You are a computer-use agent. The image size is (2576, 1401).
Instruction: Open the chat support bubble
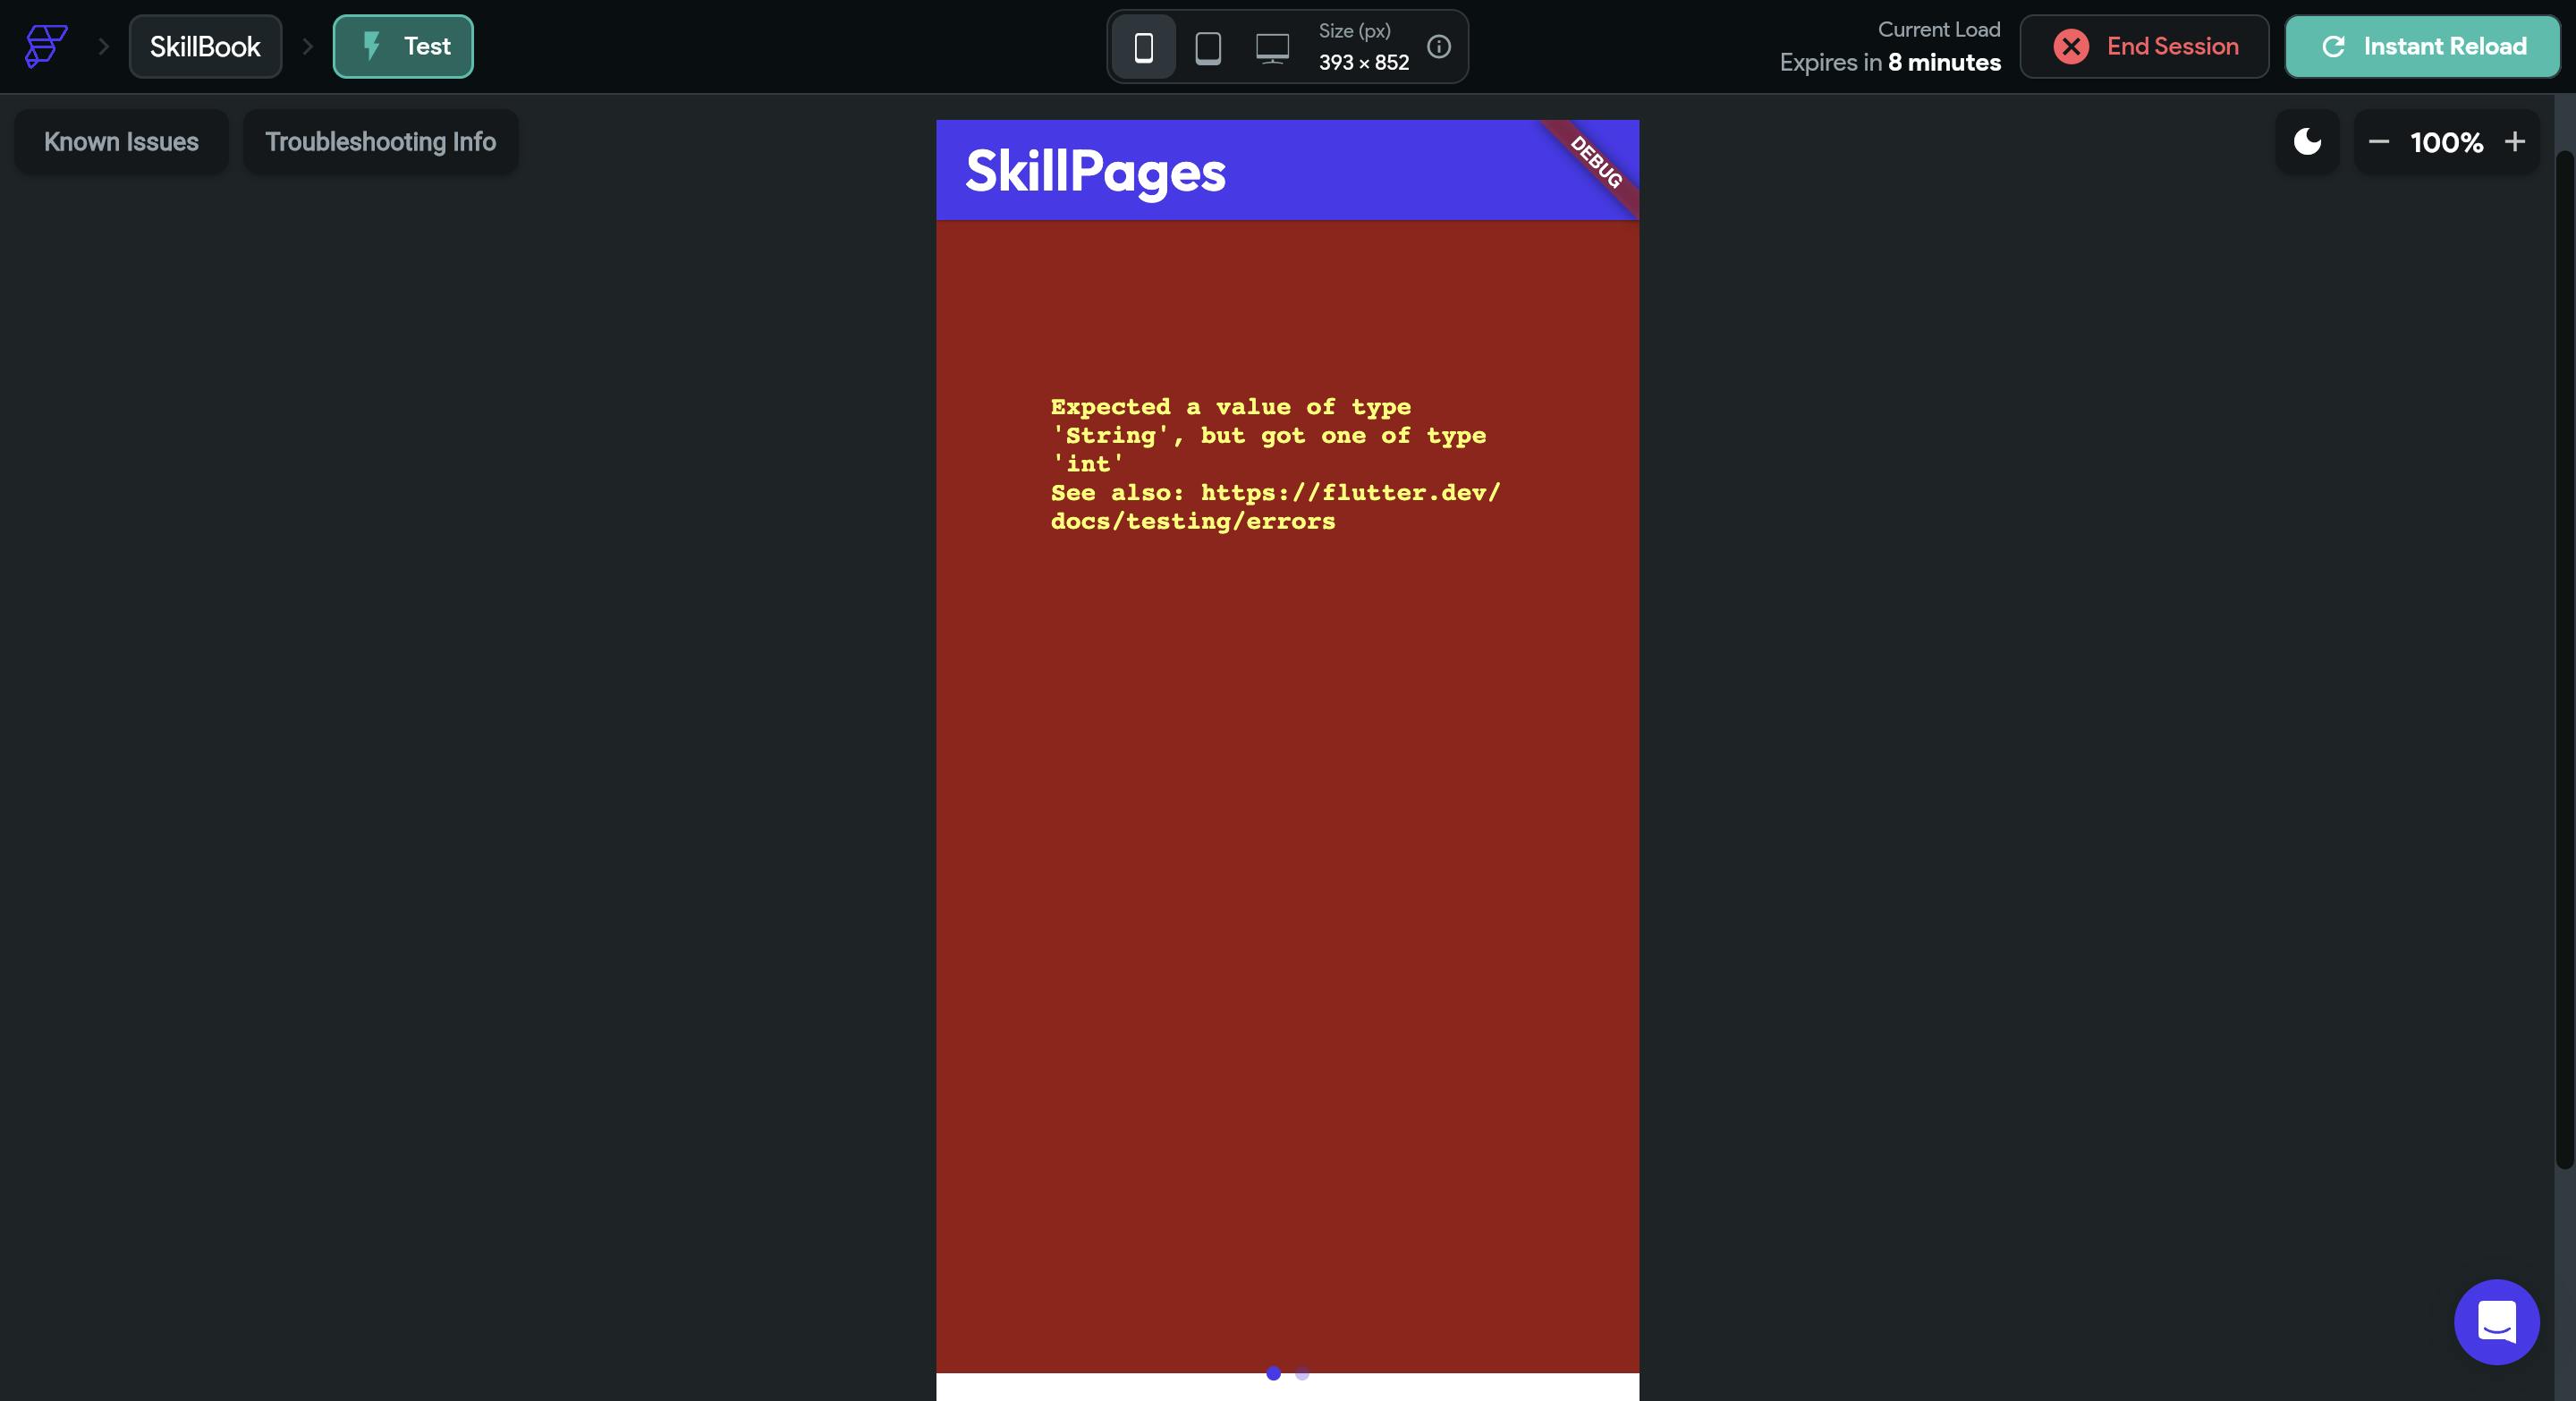tap(2496, 1322)
